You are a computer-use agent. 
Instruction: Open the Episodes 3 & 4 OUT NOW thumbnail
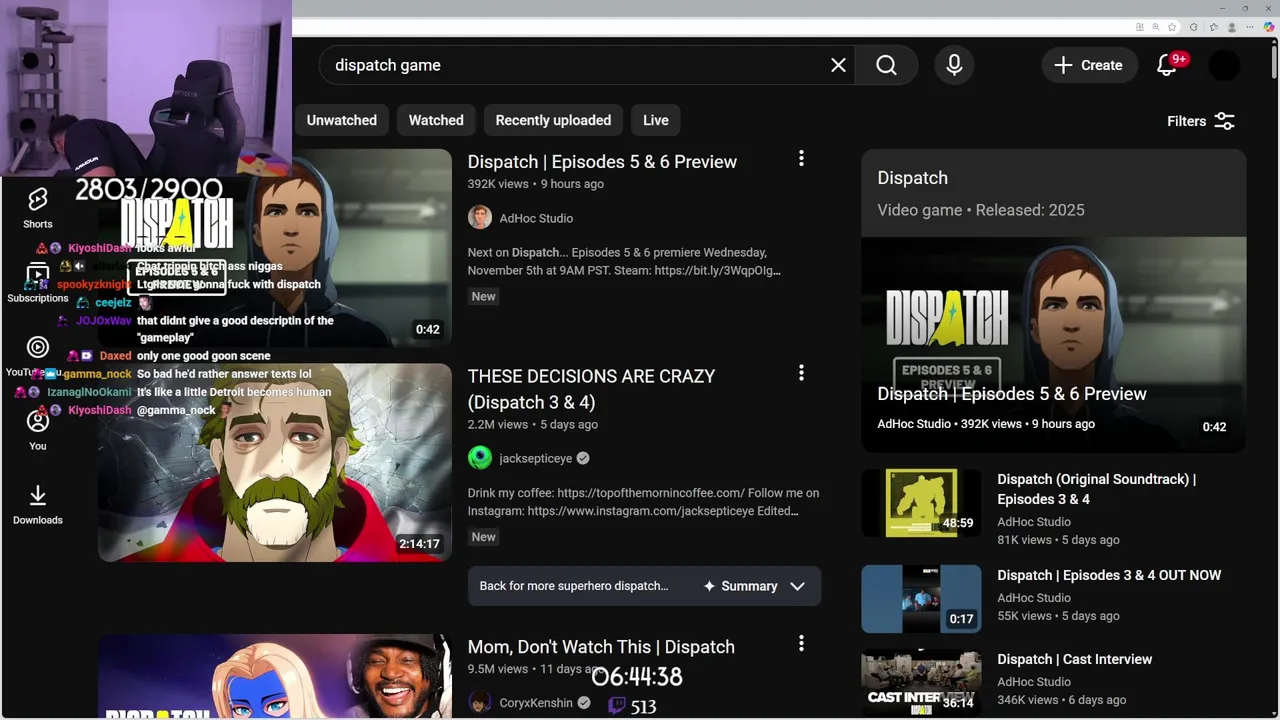coord(922,599)
